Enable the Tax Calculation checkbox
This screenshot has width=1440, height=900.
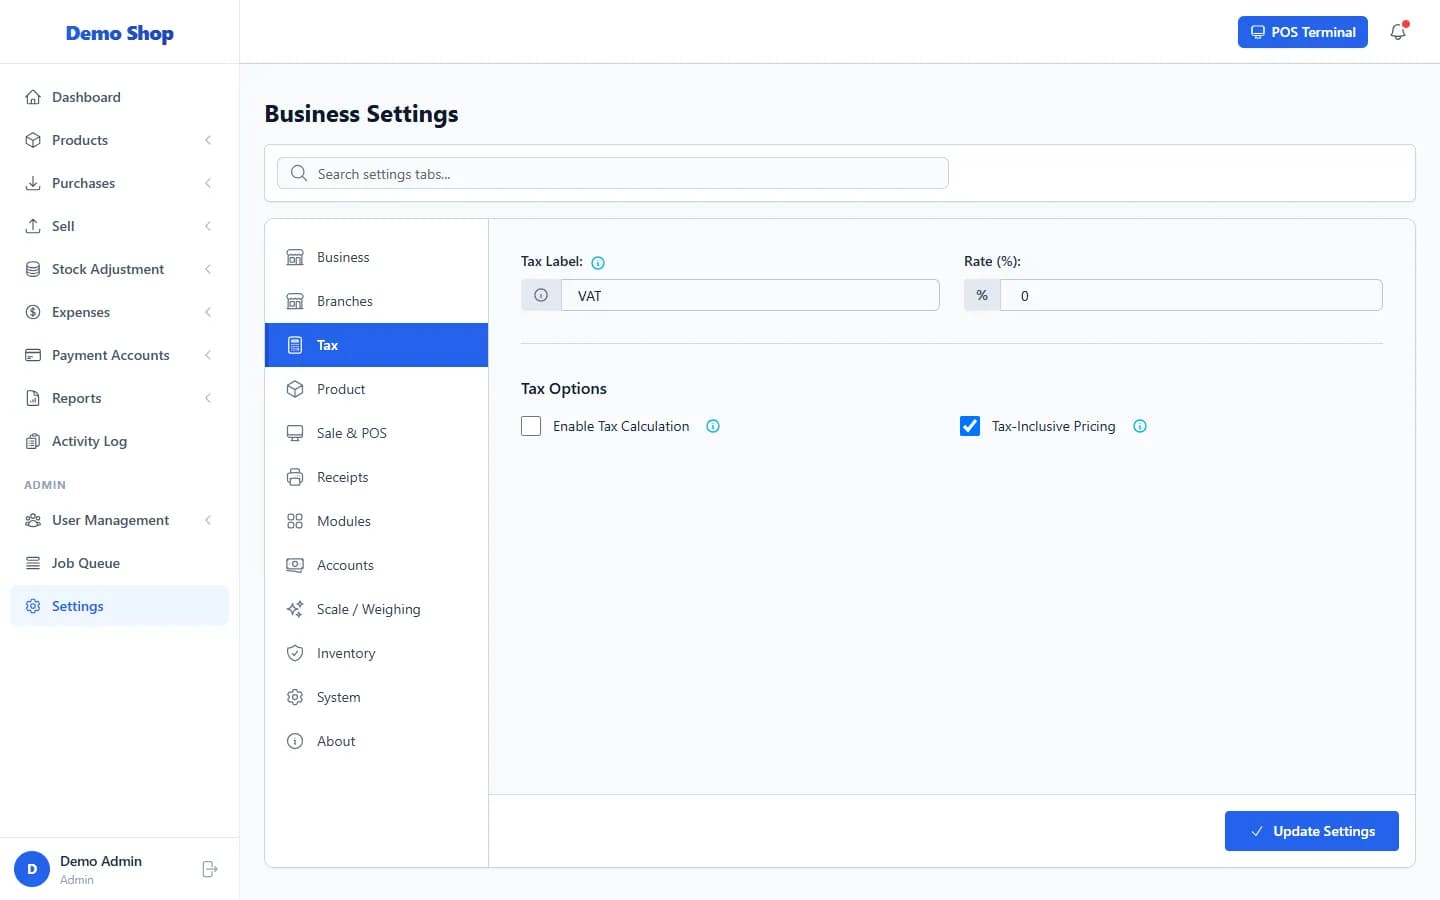click(531, 426)
